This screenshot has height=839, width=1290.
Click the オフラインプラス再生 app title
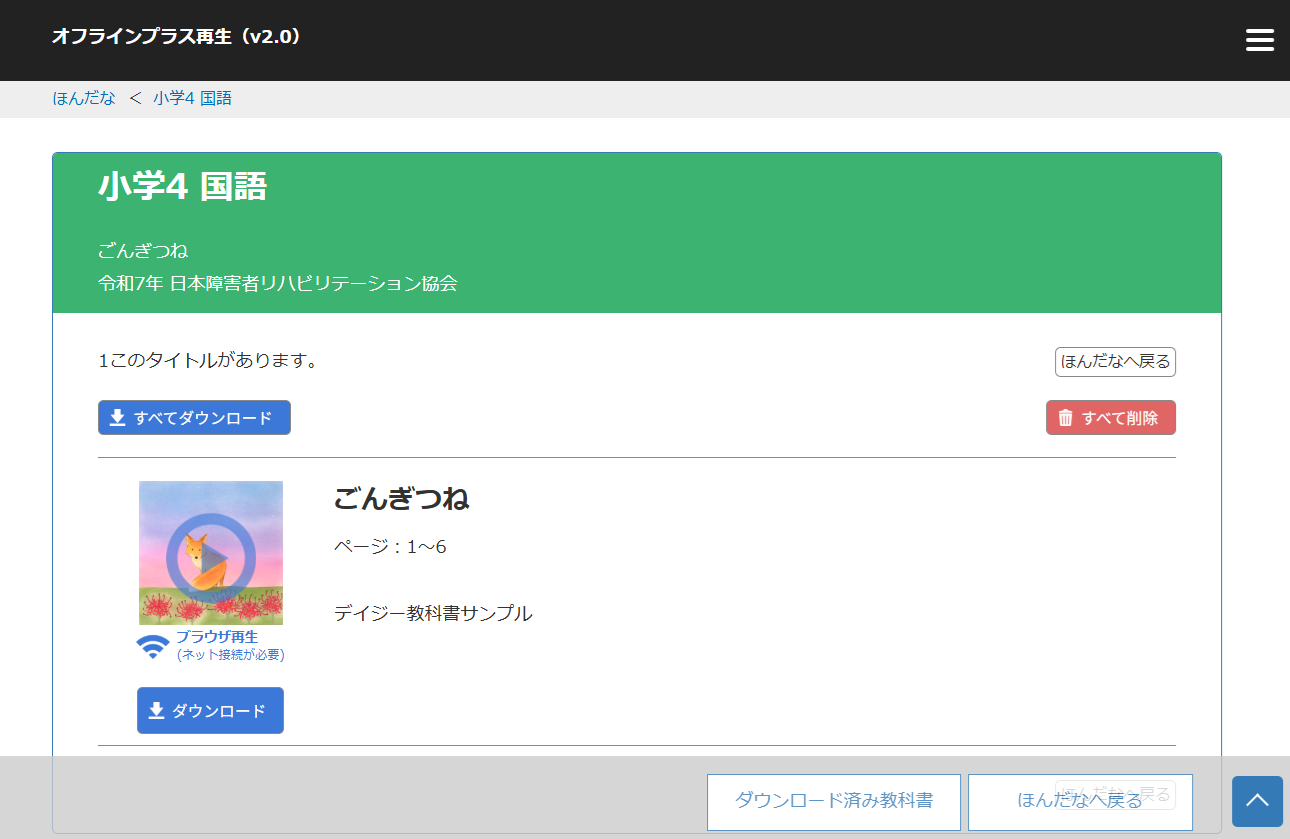[x=176, y=37]
